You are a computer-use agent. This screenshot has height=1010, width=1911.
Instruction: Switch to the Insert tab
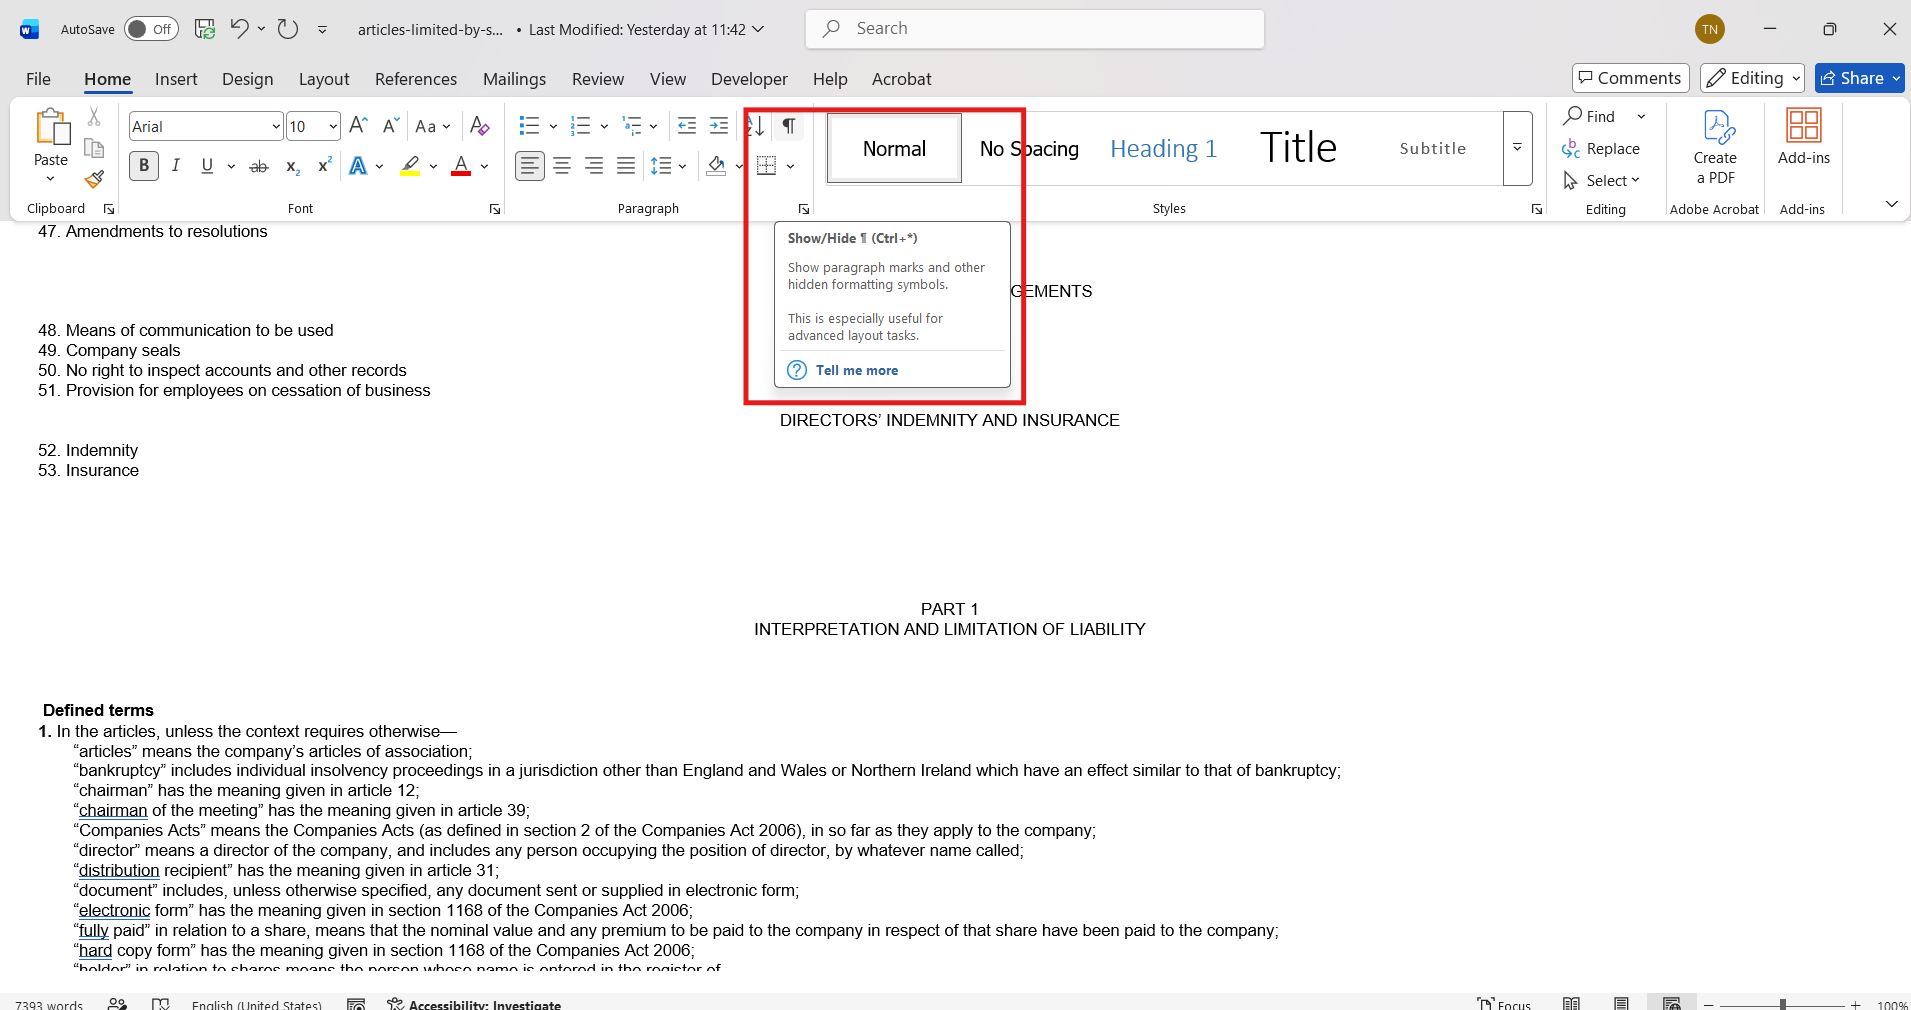click(x=176, y=79)
